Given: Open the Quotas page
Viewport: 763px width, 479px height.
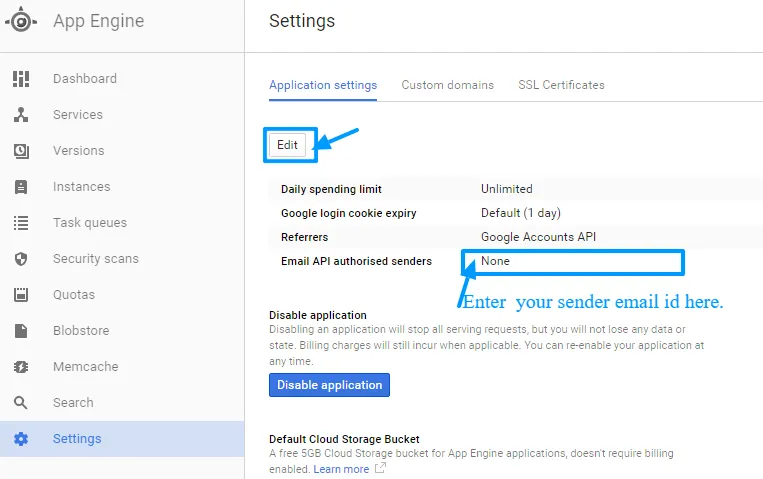Looking at the screenshot, I should (x=122, y=295).
